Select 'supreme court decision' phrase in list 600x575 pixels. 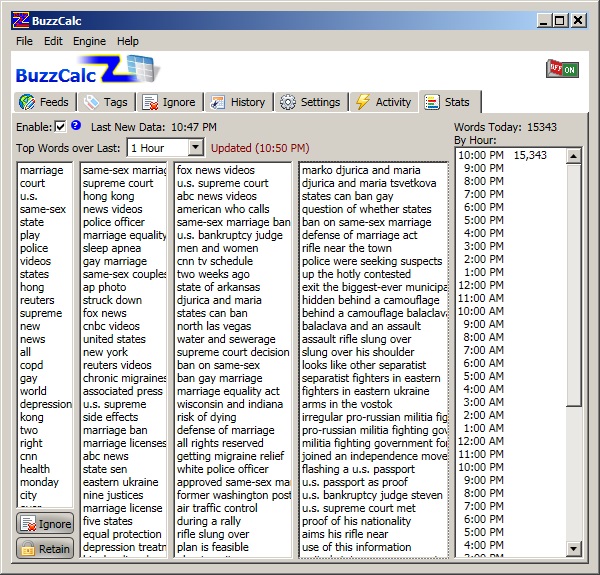click(x=233, y=353)
